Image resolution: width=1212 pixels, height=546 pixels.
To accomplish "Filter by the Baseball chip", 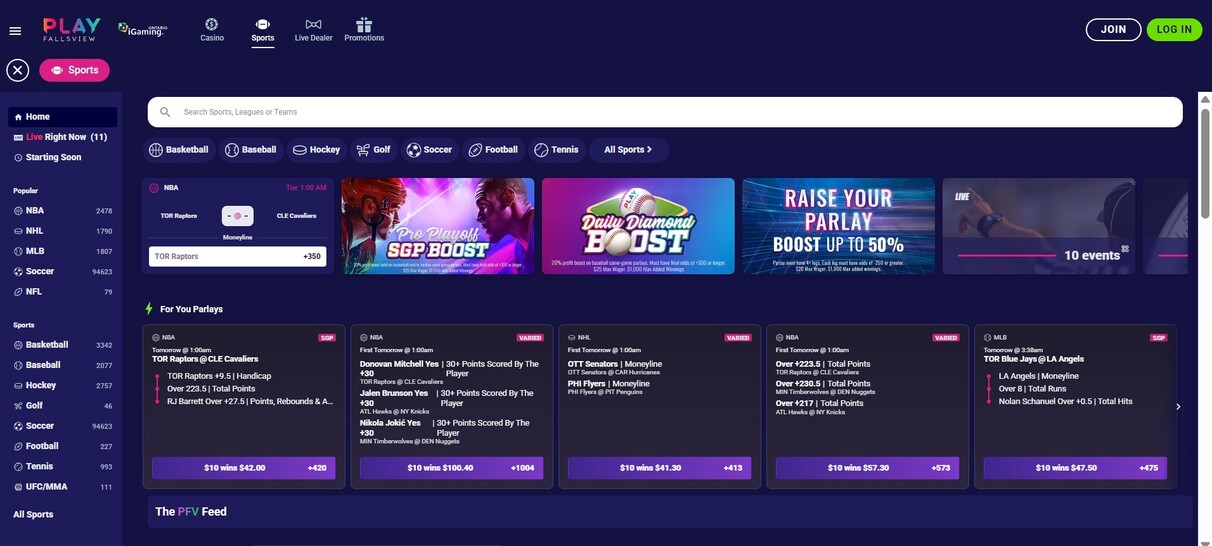I will [252, 150].
